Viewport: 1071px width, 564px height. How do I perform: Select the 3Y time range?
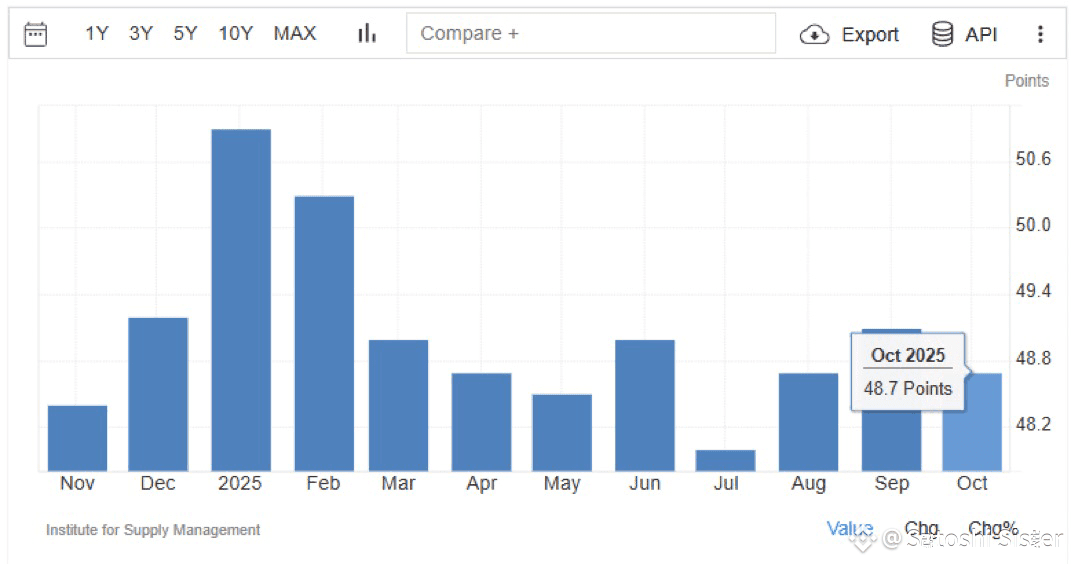141,33
